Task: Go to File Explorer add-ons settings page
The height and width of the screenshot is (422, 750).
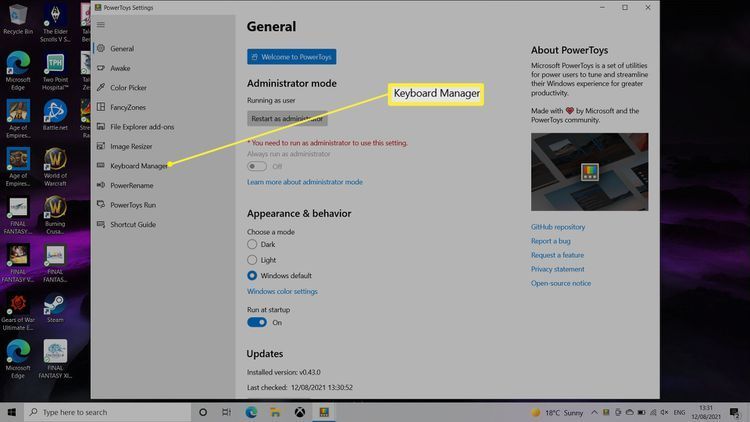Action: [x=141, y=127]
